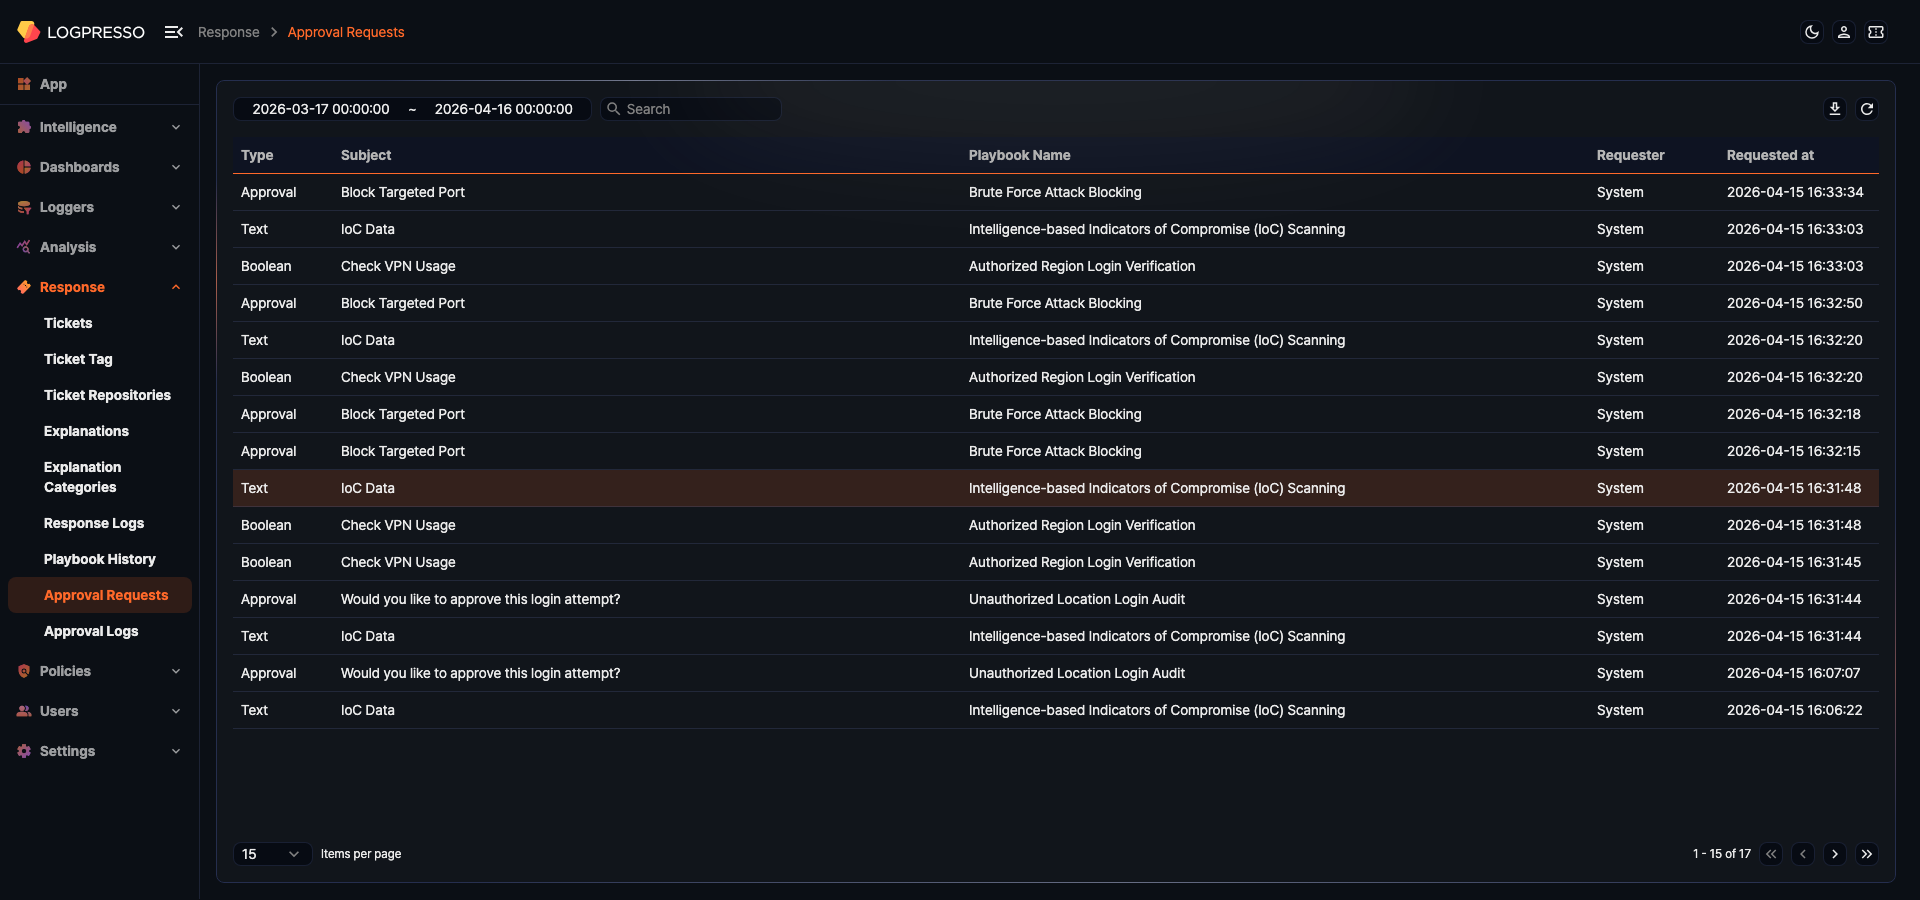The height and width of the screenshot is (900, 1920).
Task: Click the Response breadcrumb link
Action: (x=228, y=32)
